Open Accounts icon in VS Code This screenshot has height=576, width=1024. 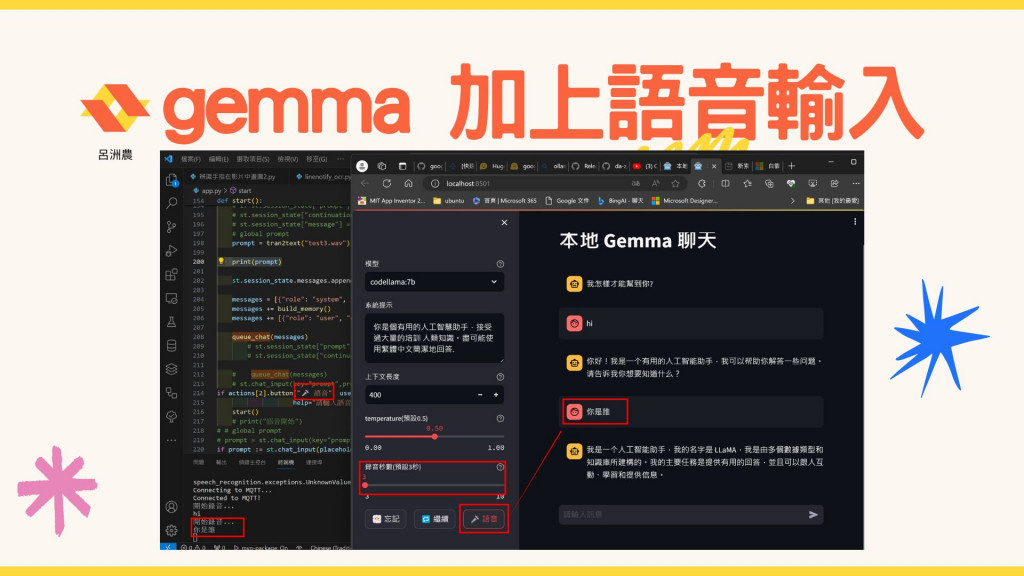coord(172,507)
